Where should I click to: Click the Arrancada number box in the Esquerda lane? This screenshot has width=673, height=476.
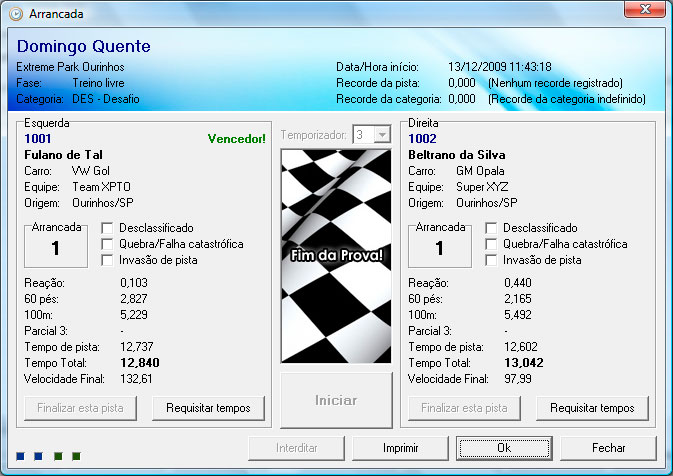tap(56, 246)
